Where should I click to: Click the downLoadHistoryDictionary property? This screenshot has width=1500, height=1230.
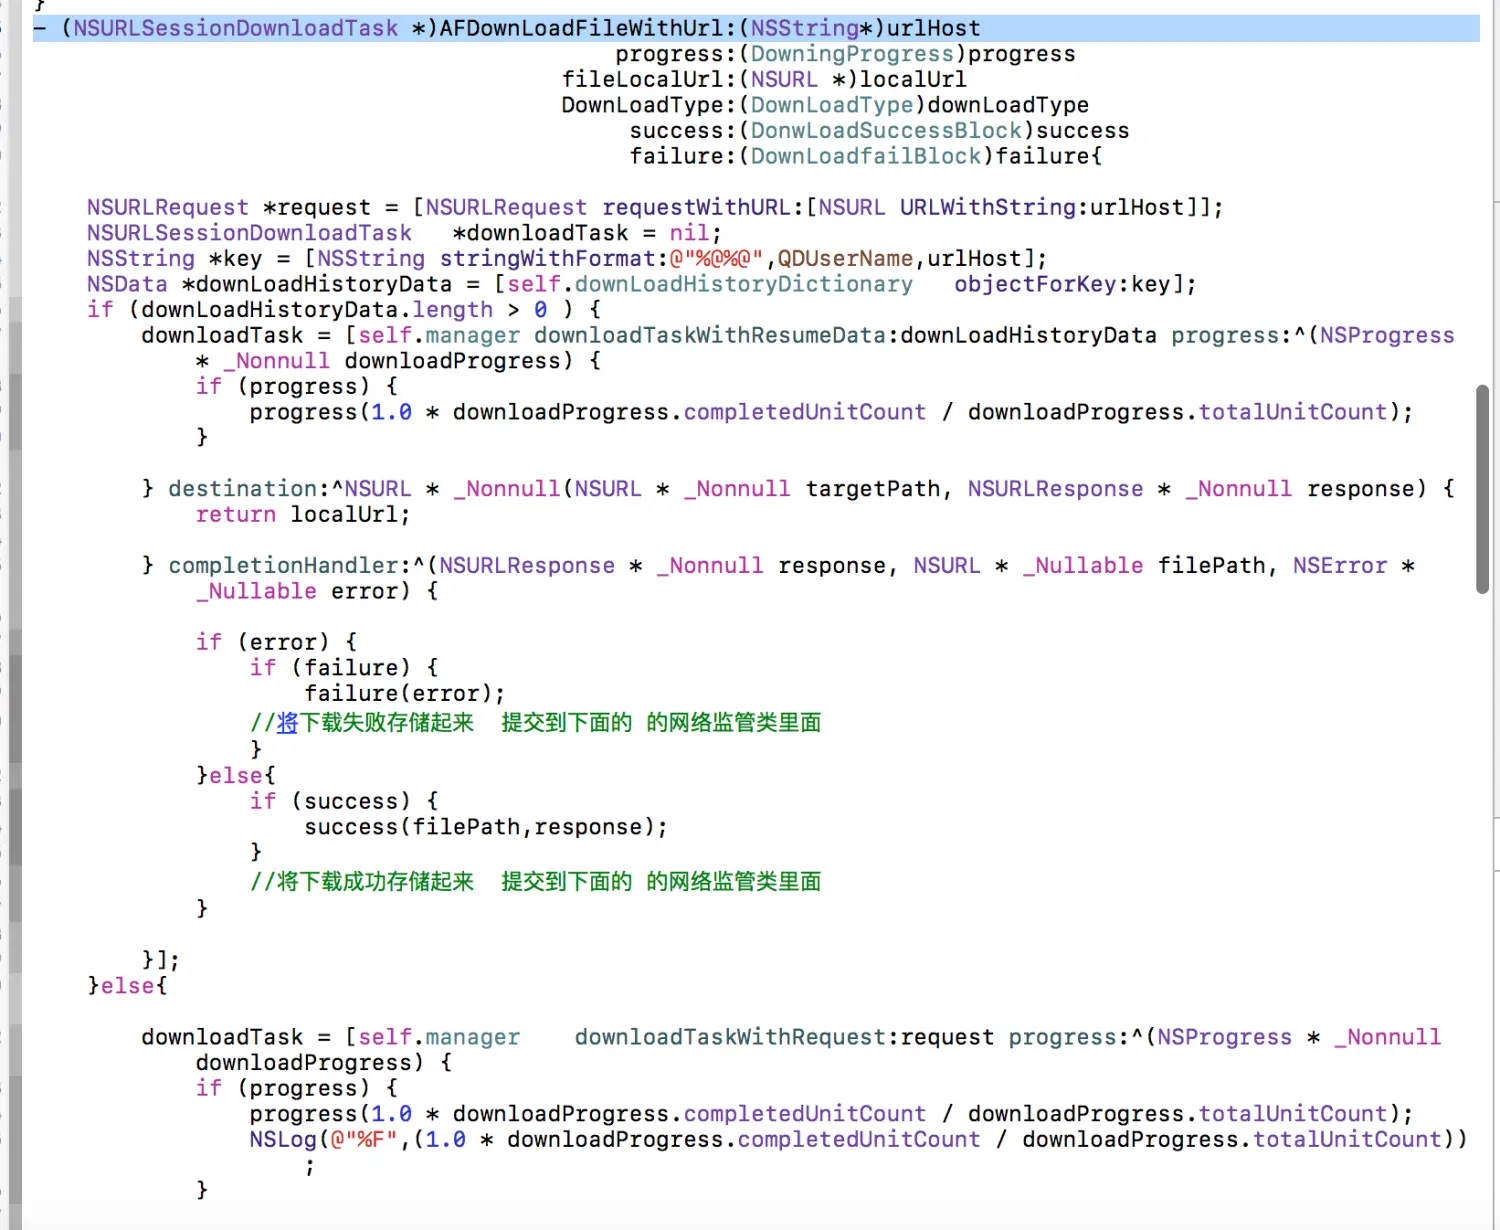coord(744,284)
